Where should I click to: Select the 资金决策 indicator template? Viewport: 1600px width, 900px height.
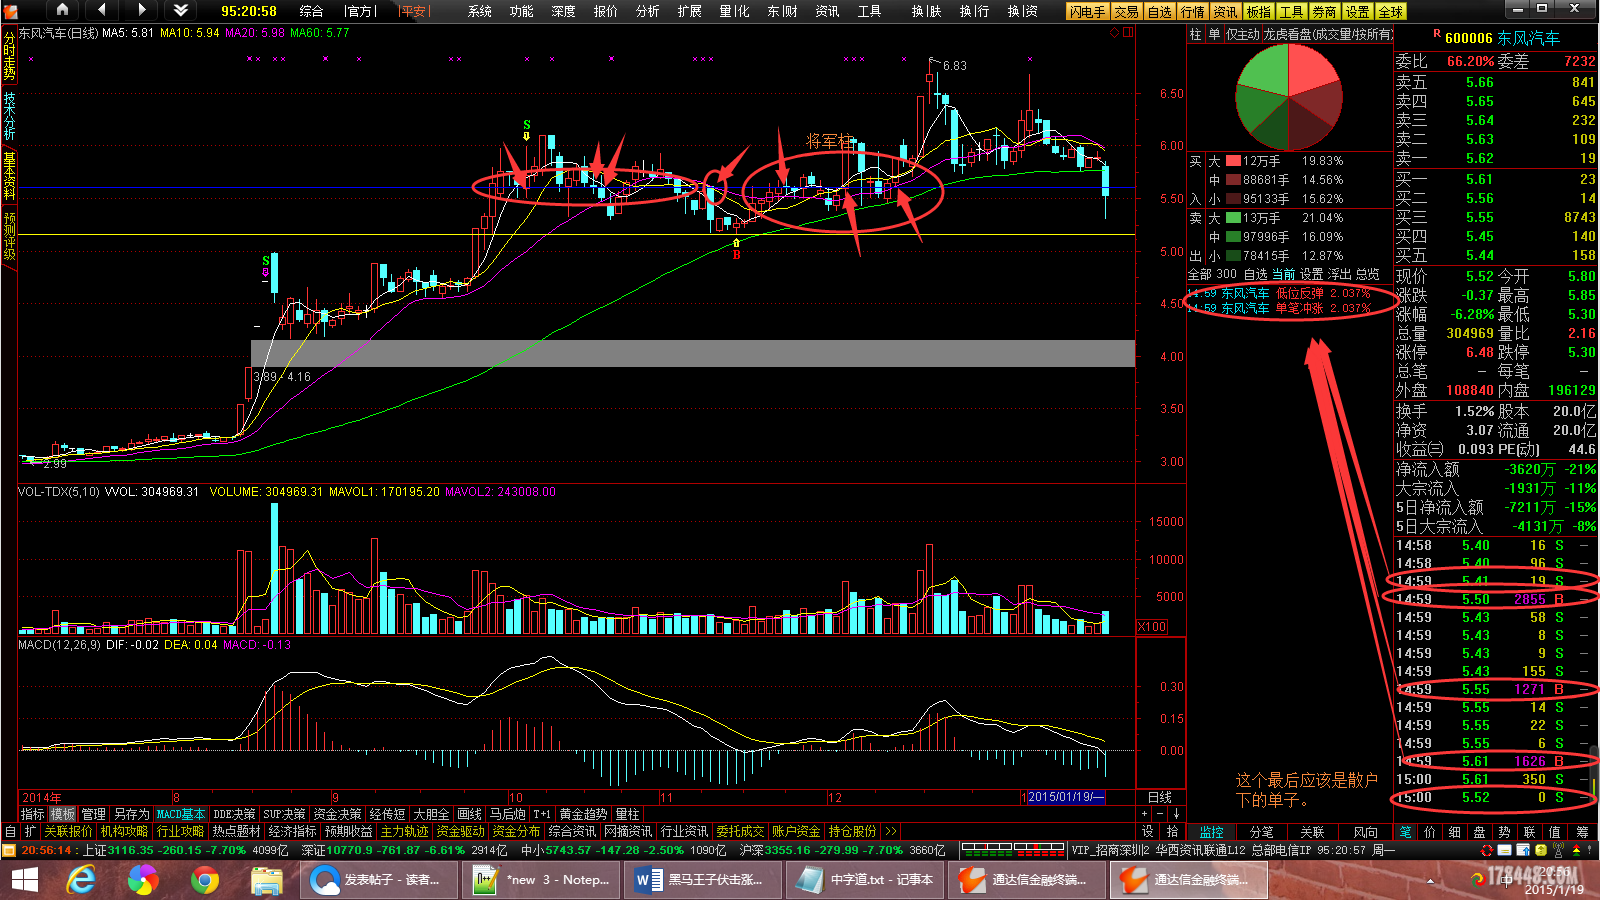[337, 814]
